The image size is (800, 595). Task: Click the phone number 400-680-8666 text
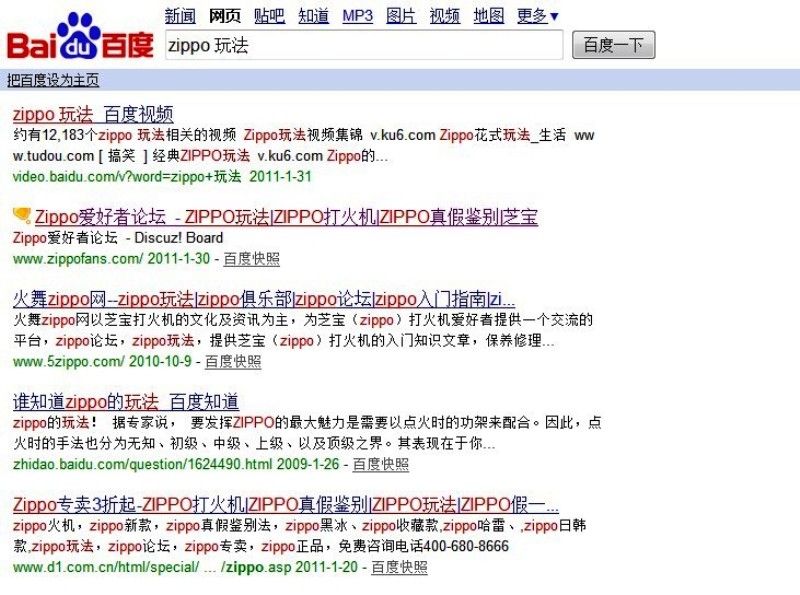coord(466,547)
